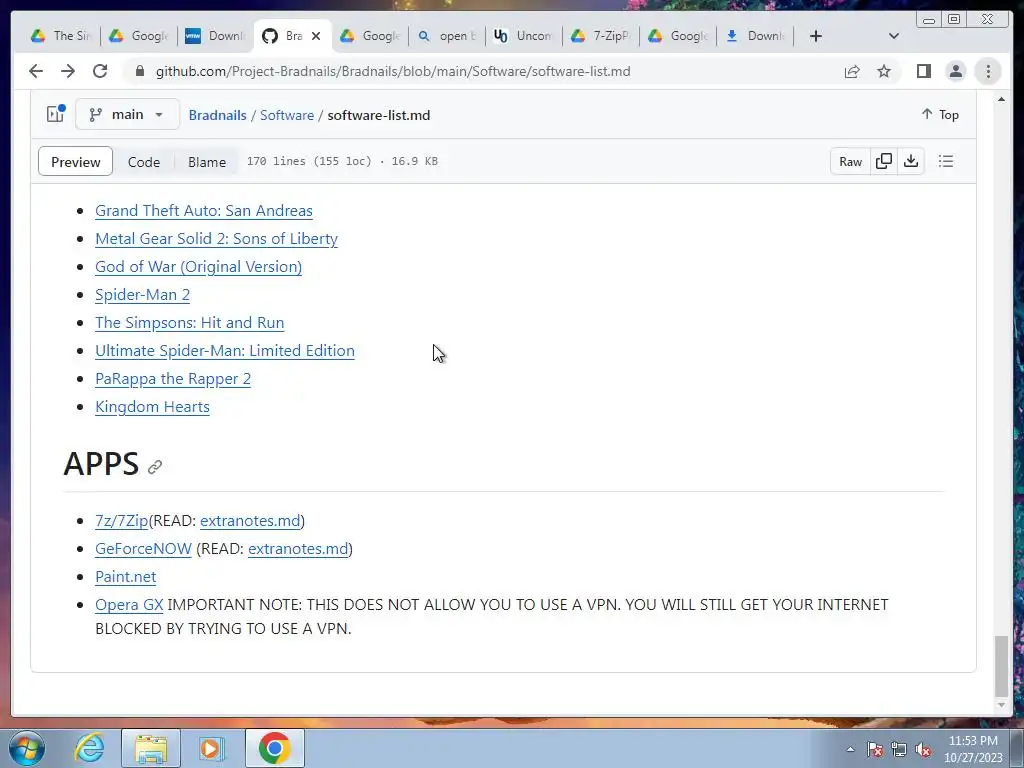1024x768 pixels.
Task: Open the Chrome three-dot menu
Action: pyautogui.click(x=988, y=71)
